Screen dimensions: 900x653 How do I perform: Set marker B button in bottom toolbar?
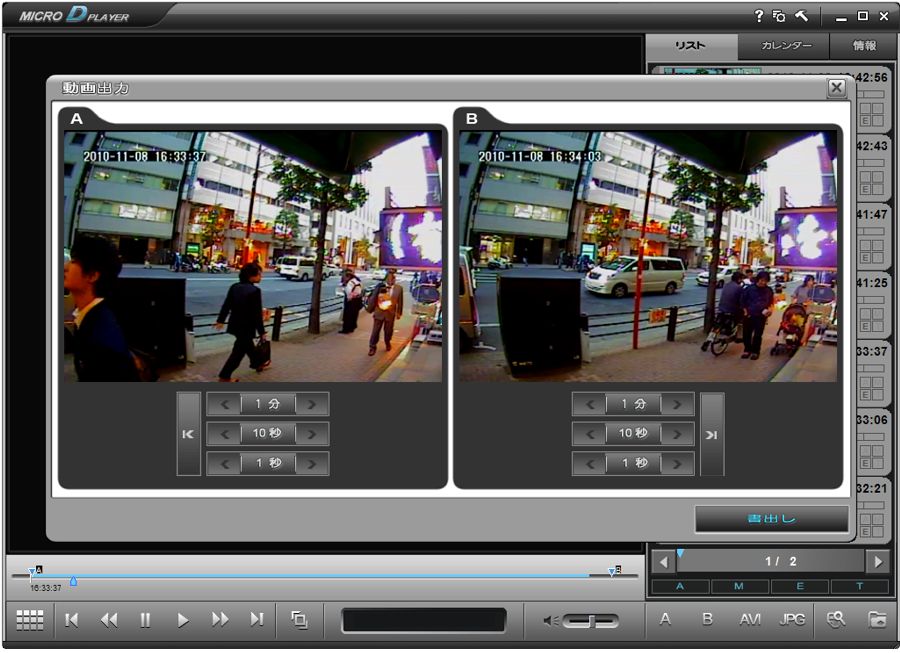pos(707,620)
